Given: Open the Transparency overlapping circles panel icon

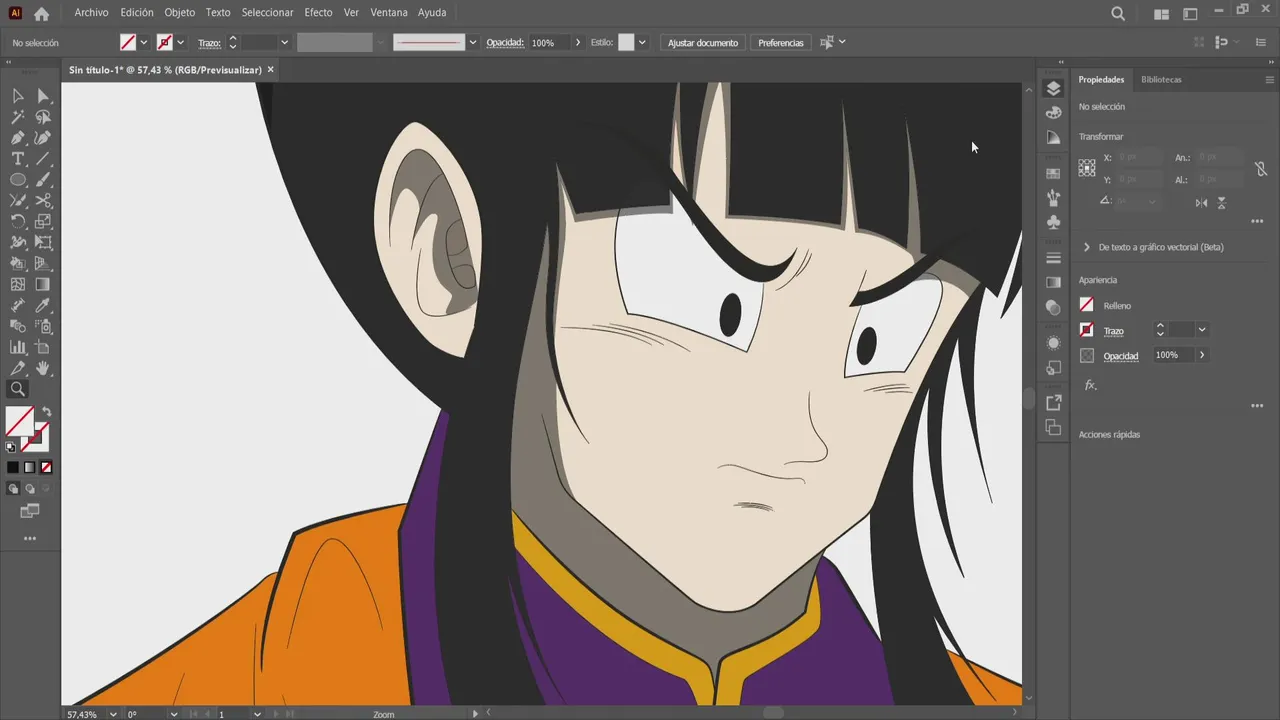Looking at the screenshot, I should coord(1053,307).
